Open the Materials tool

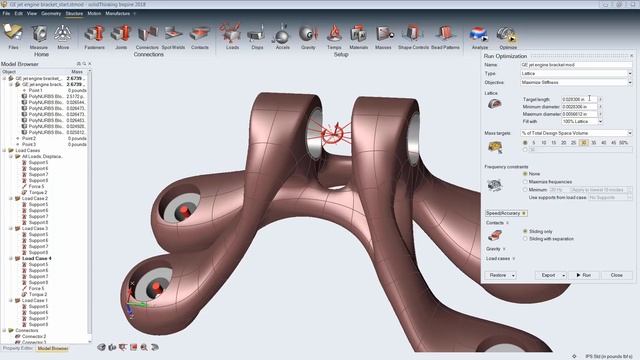(x=358, y=34)
